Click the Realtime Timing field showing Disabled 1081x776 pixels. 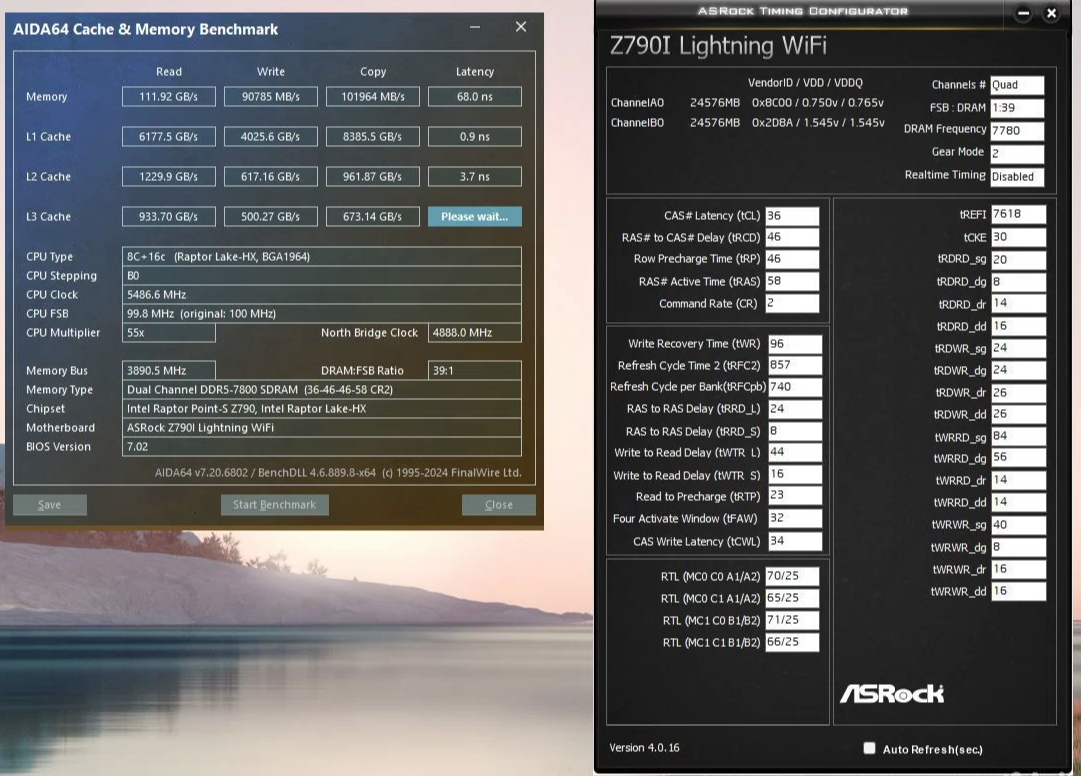[1017, 176]
